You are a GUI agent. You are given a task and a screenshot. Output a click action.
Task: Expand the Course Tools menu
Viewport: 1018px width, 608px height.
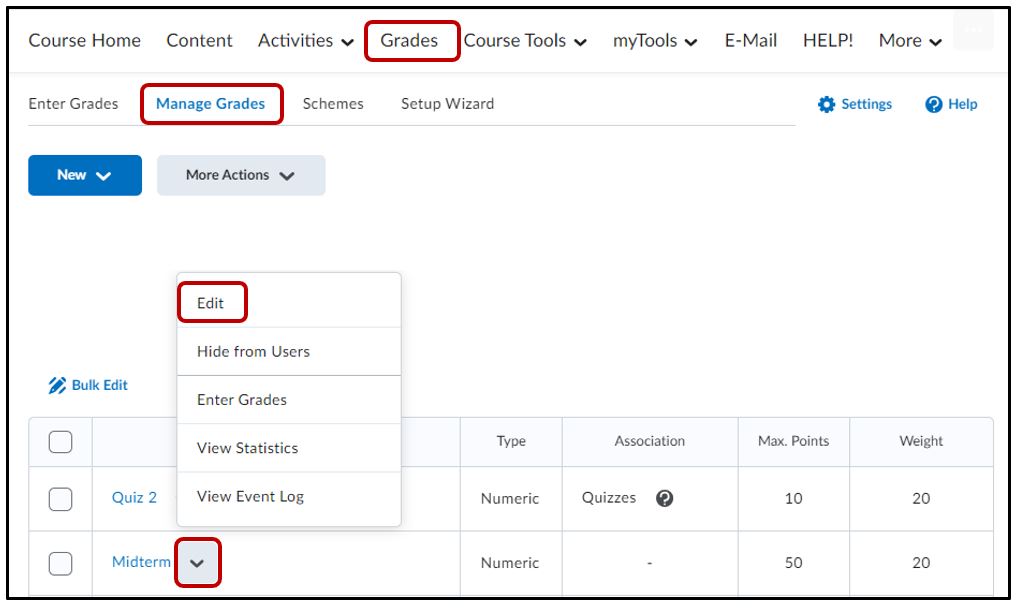[x=525, y=41]
